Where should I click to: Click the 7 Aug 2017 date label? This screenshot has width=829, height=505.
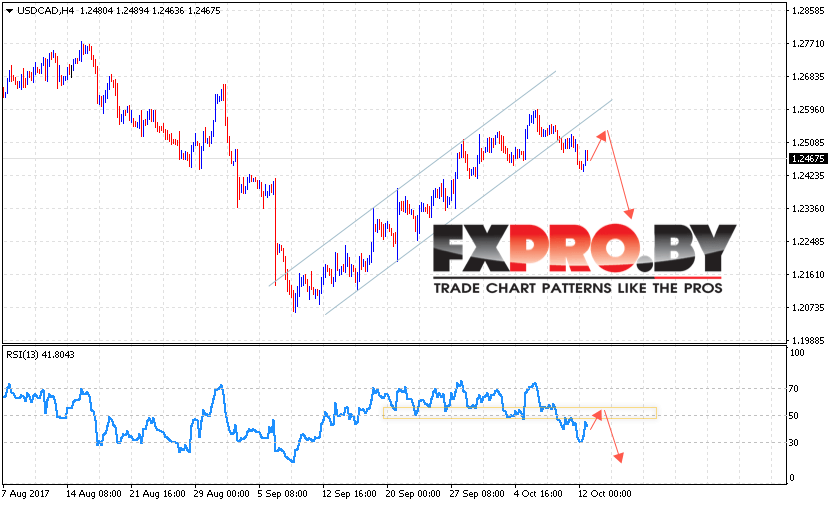25,493
